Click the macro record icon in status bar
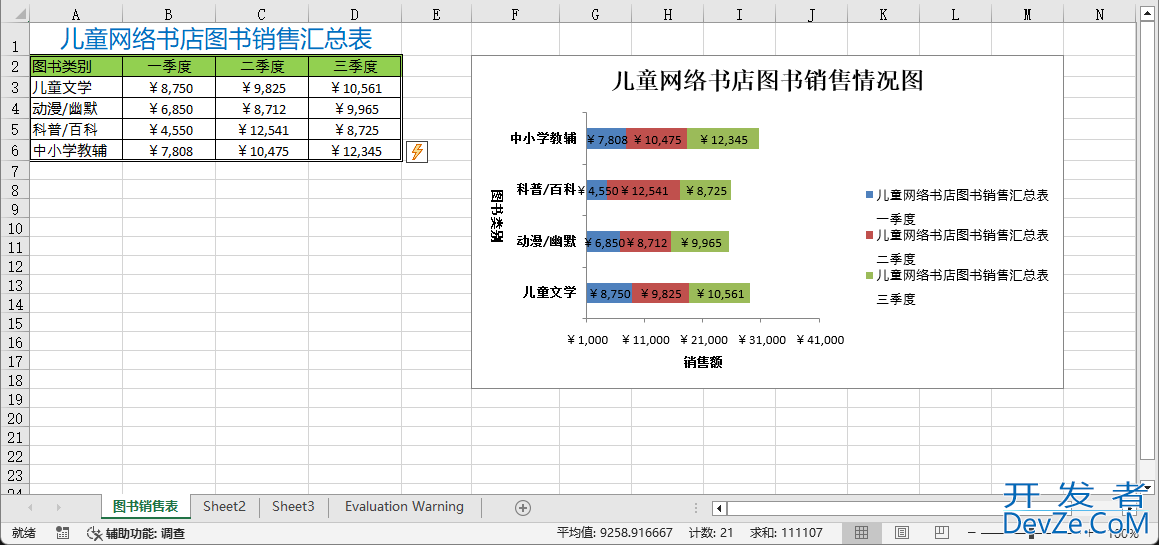This screenshot has width=1159, height=545. [x=63, y=532]
